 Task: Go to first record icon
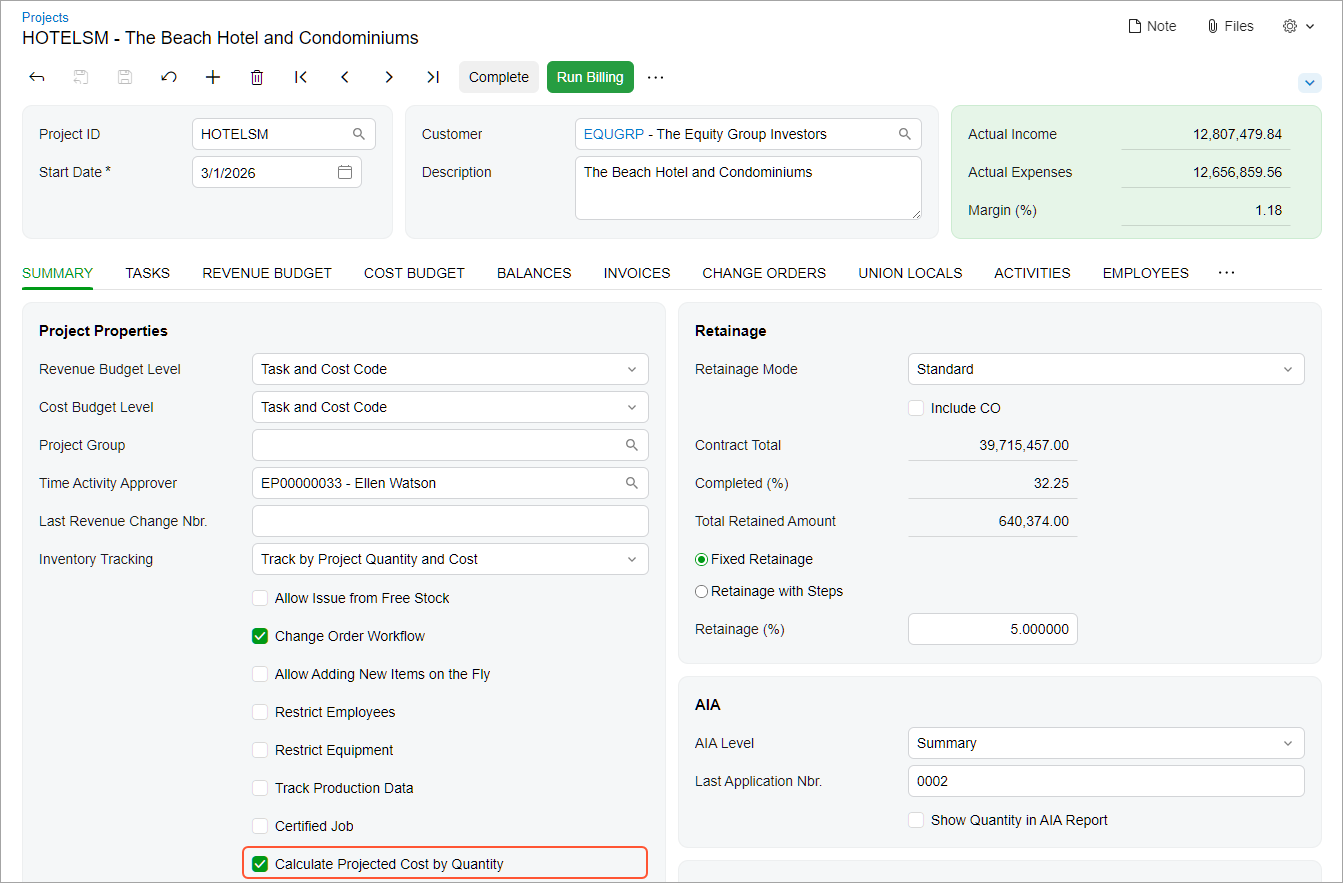301,77
